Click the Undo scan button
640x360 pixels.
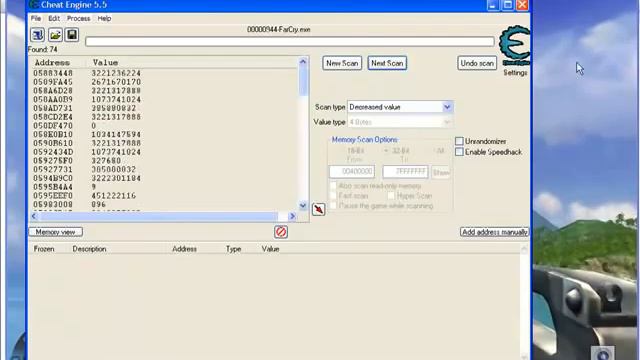(477, 63)
